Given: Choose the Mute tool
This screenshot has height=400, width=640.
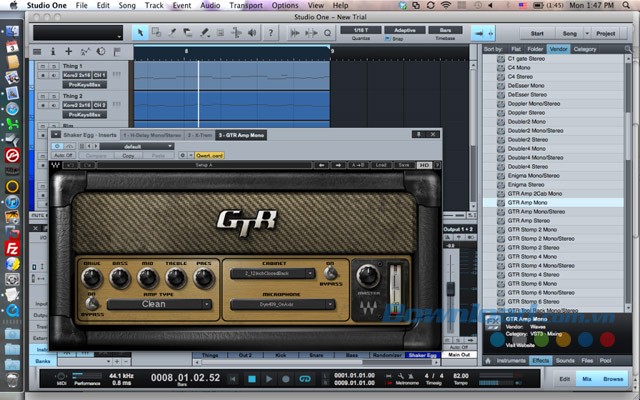Looking at the screenshot, I should (x=220, y=33).
